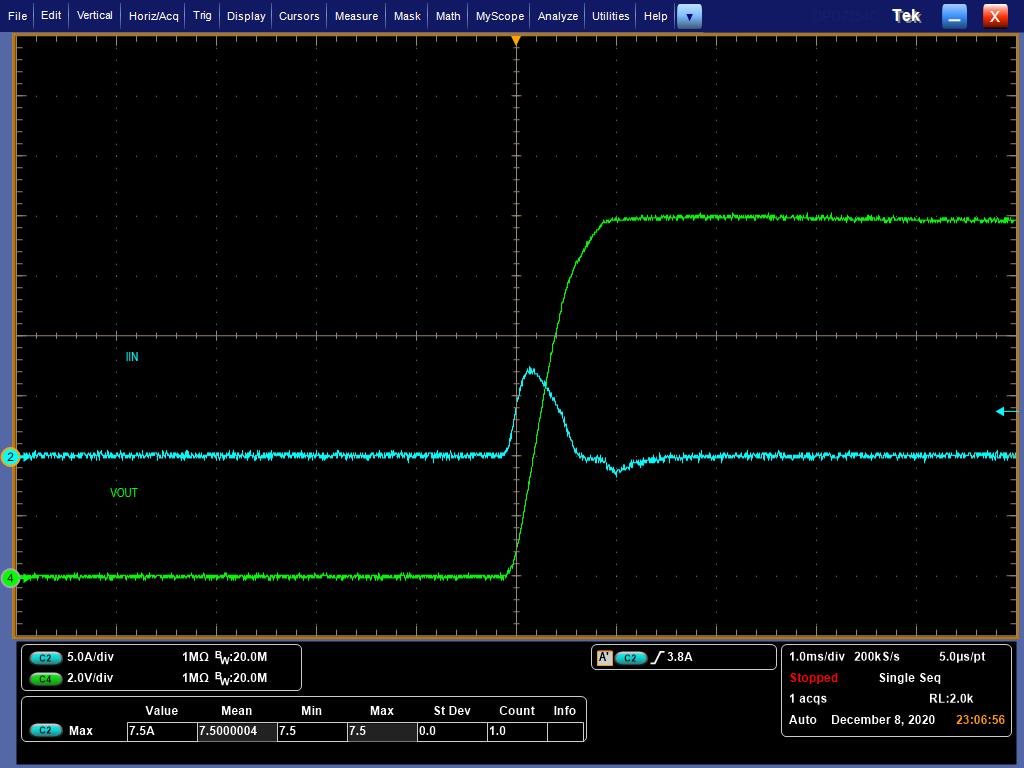The height and width of the screenshot is (768, 1024).
Task: Click the 7.5000004 Mean cell
Action: point(237,731)
